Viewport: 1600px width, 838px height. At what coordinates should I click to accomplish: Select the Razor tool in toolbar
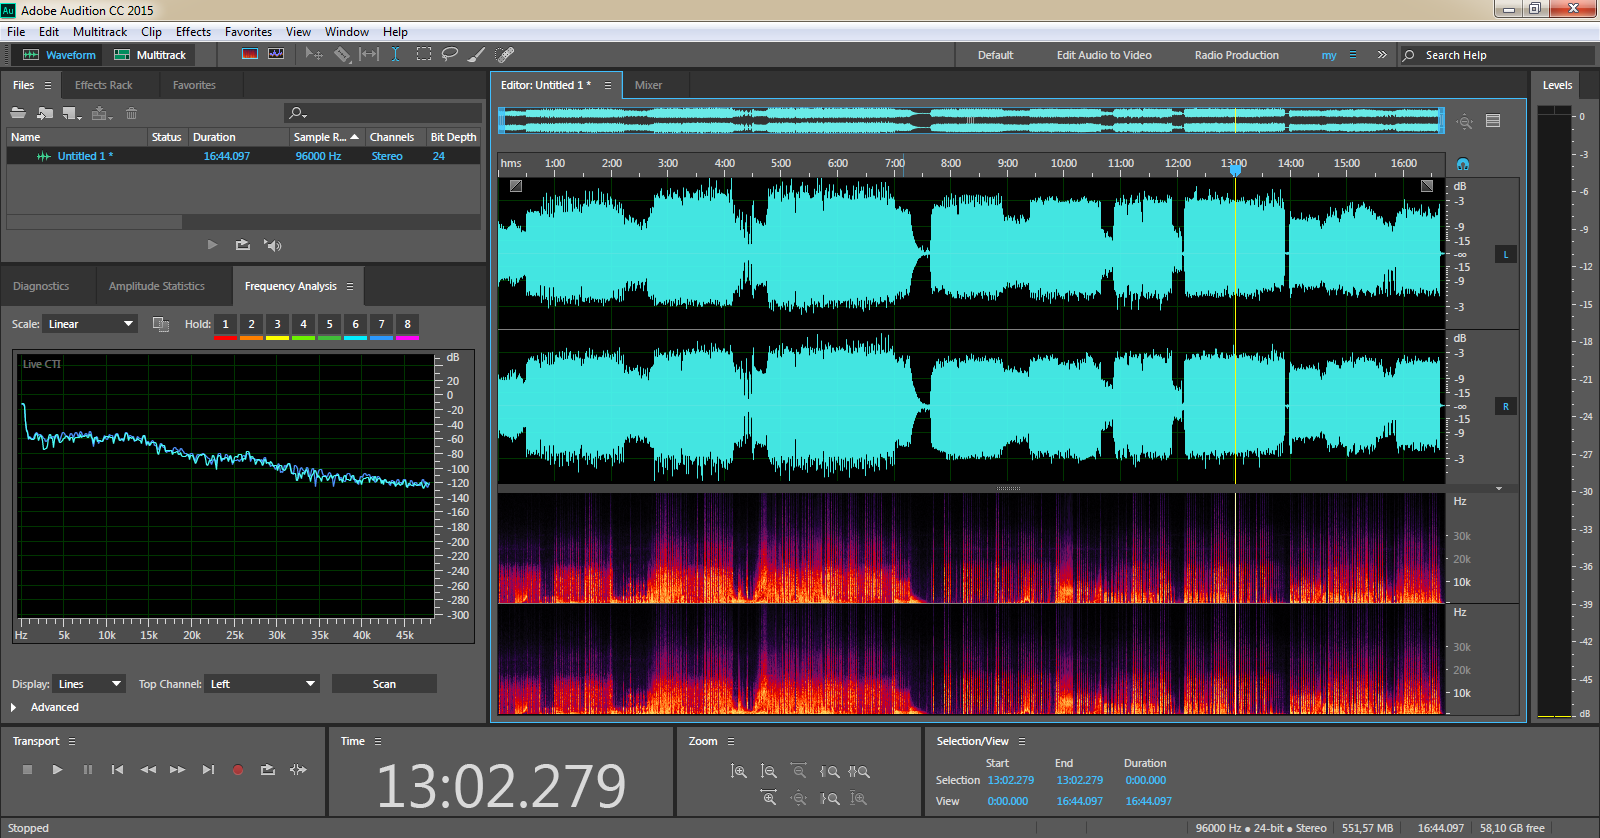click(342, 54)
